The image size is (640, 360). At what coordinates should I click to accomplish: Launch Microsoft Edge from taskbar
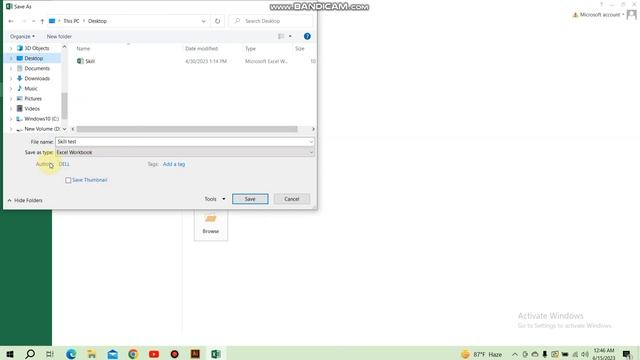(x=71, y=354)
